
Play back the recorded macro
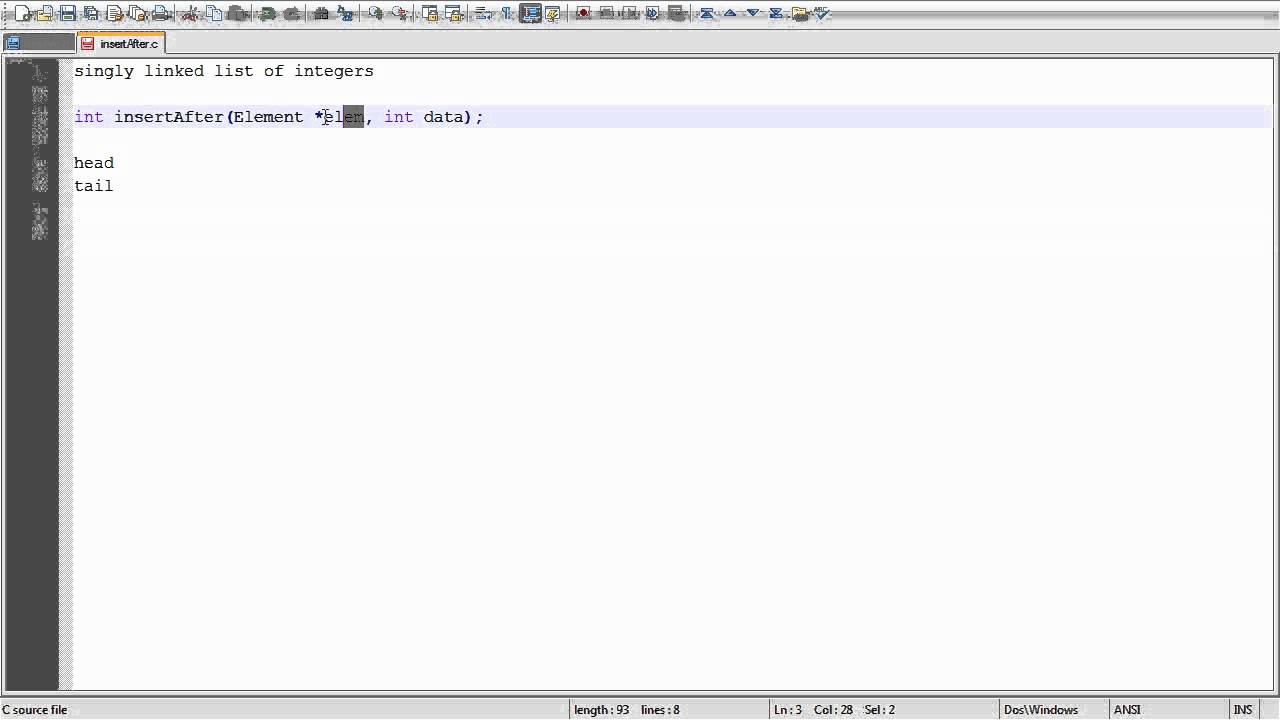629,13
